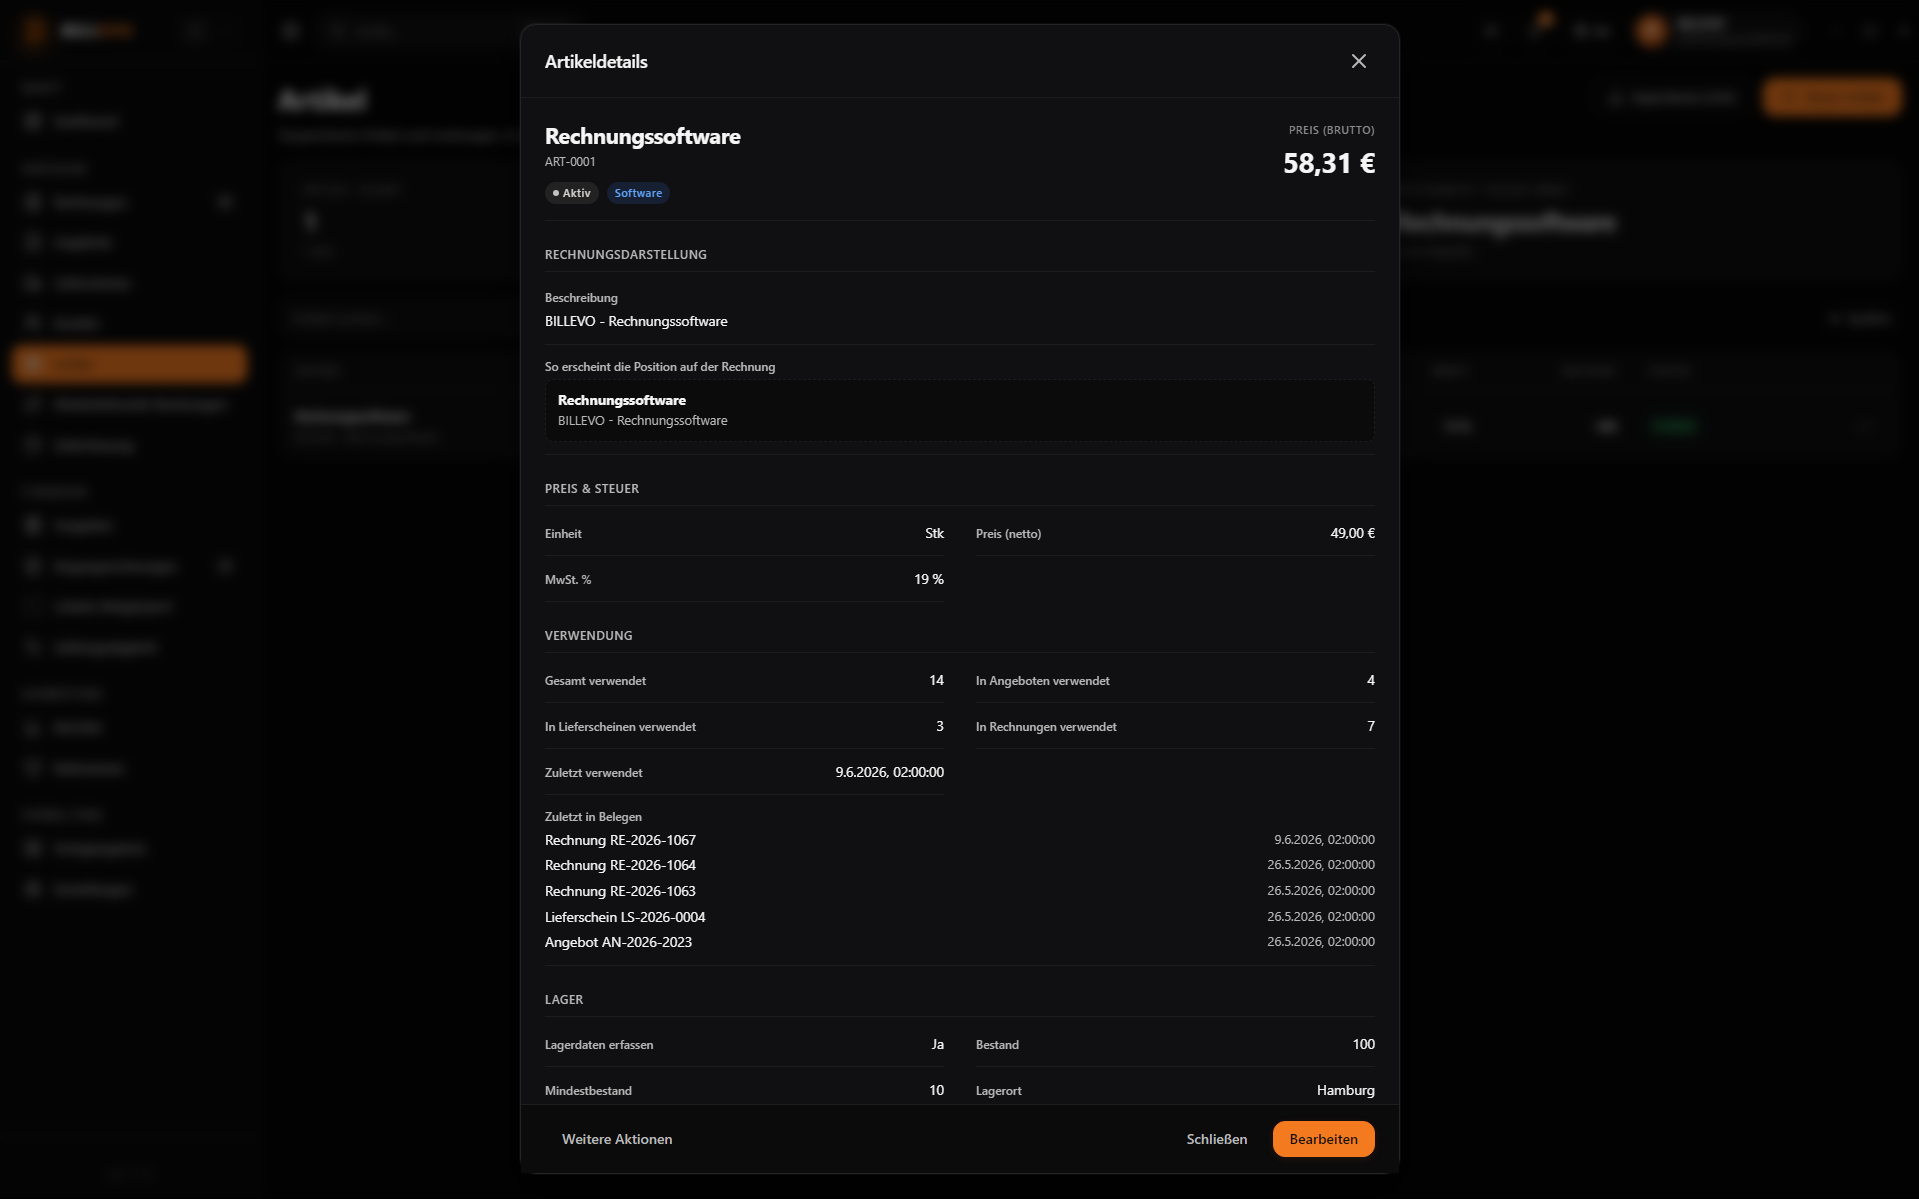Click the Einheit value Stk
This screenshot has width=1919, height=1199.
[x=934, y=533]
